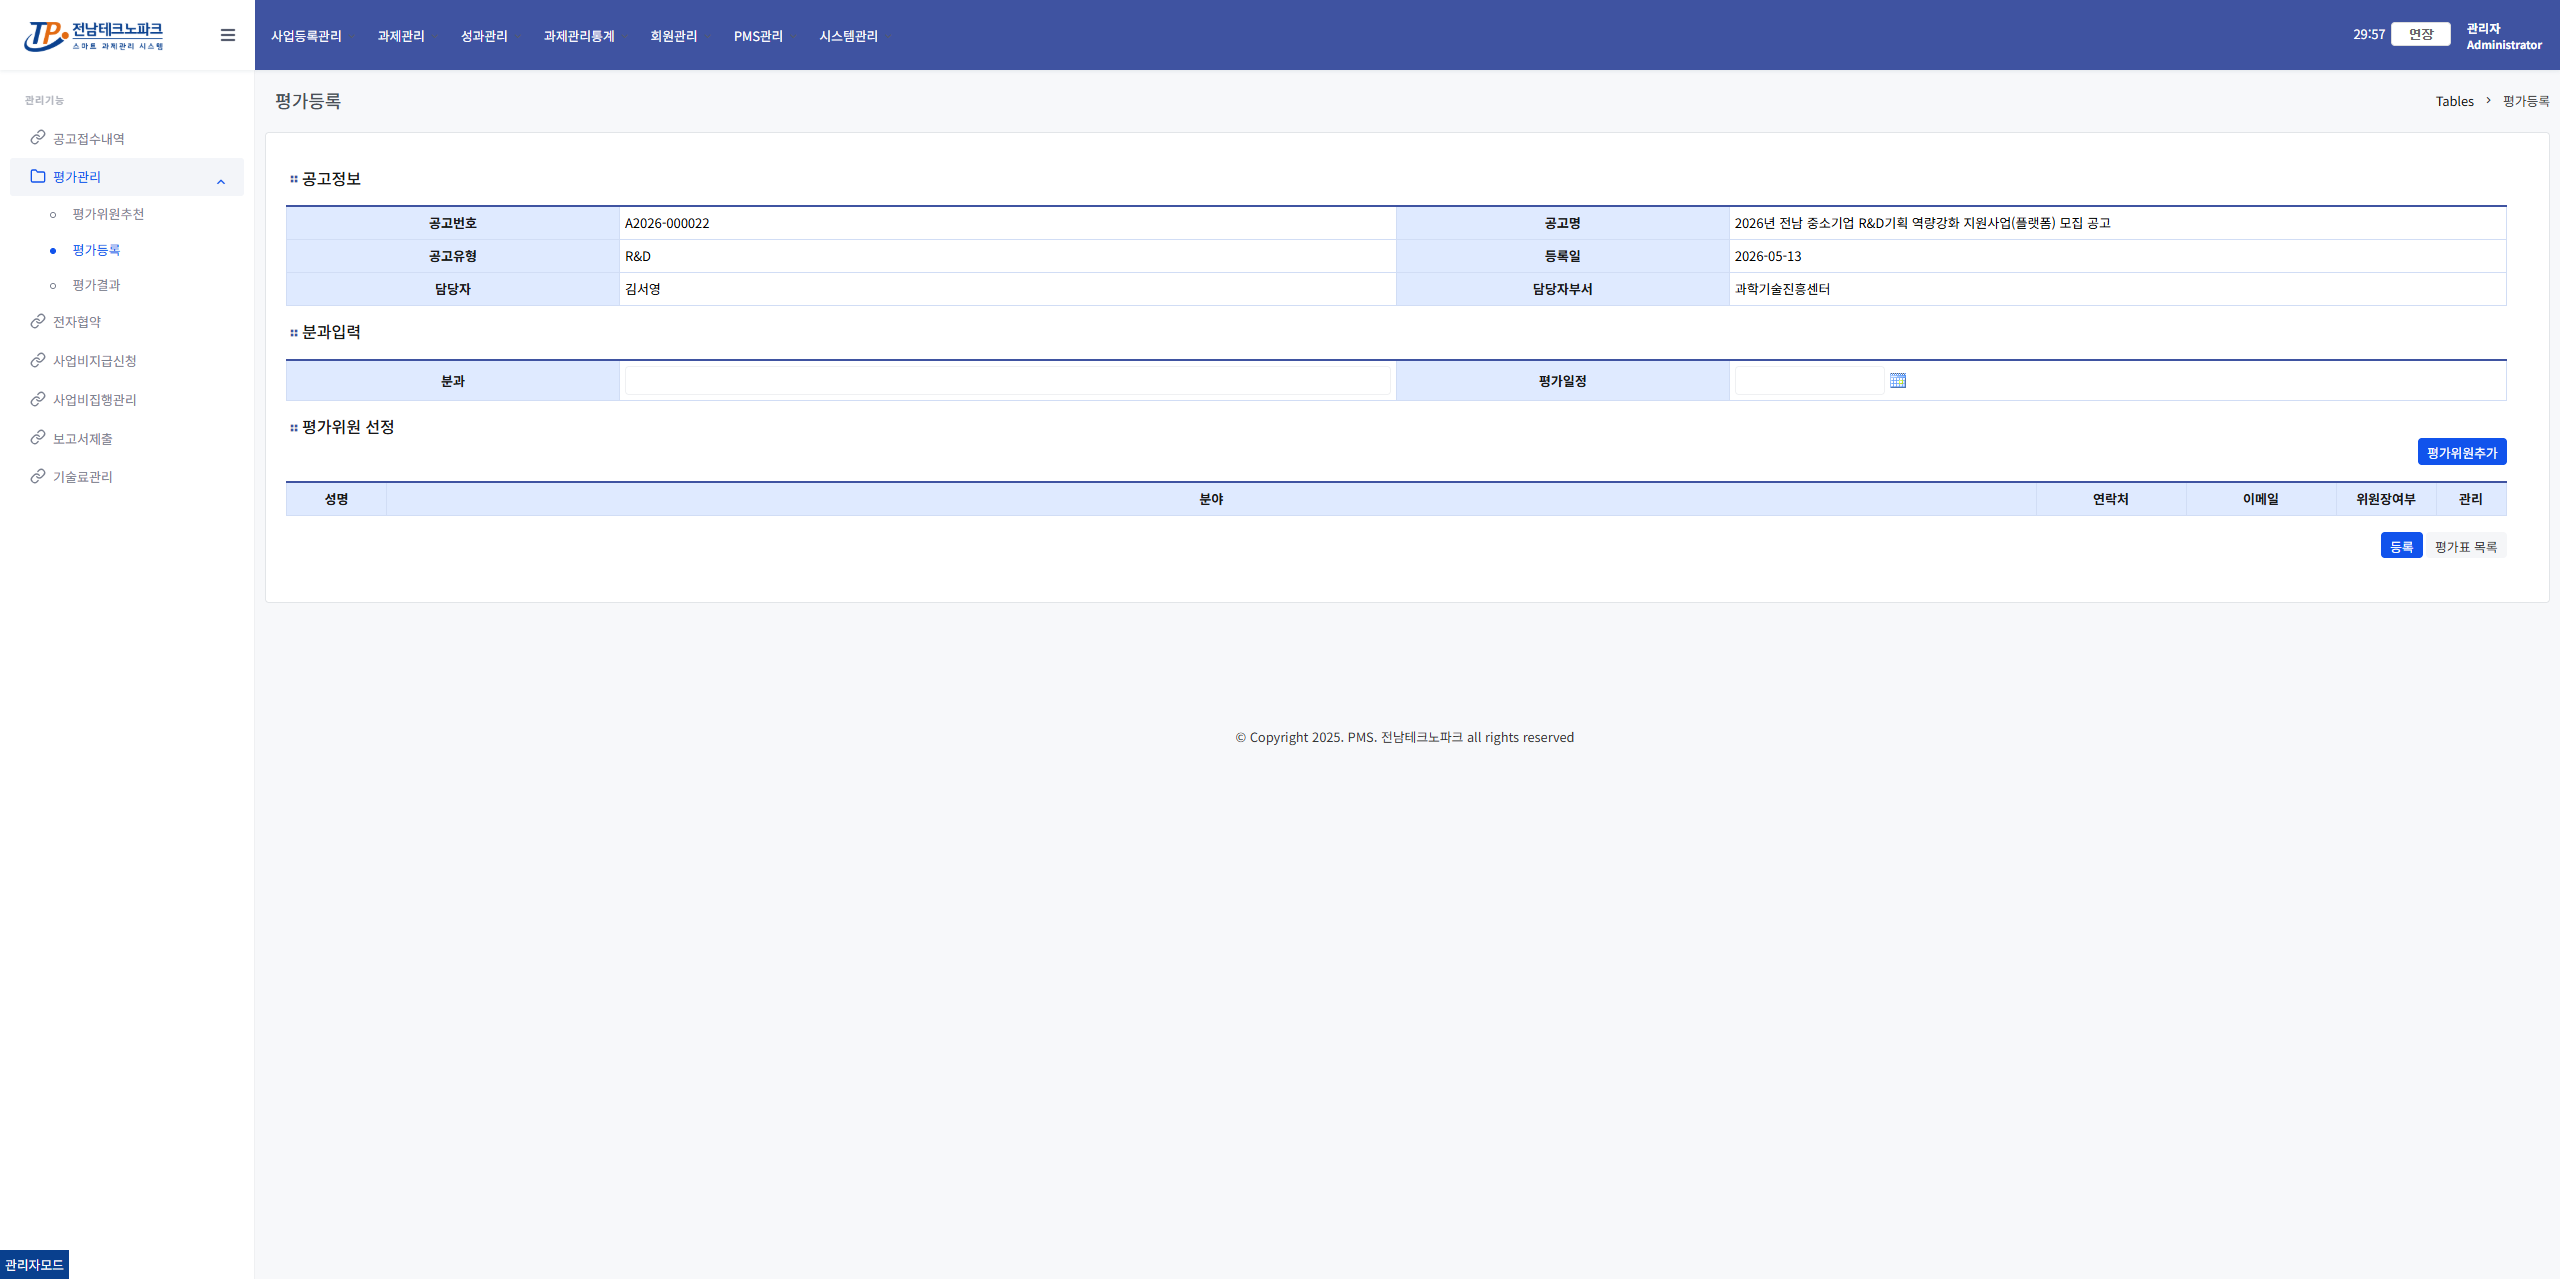Click the link icon beside 사업비집행관리
The height and width of the screenshot is (1279, 2560).
click(38, 399)
